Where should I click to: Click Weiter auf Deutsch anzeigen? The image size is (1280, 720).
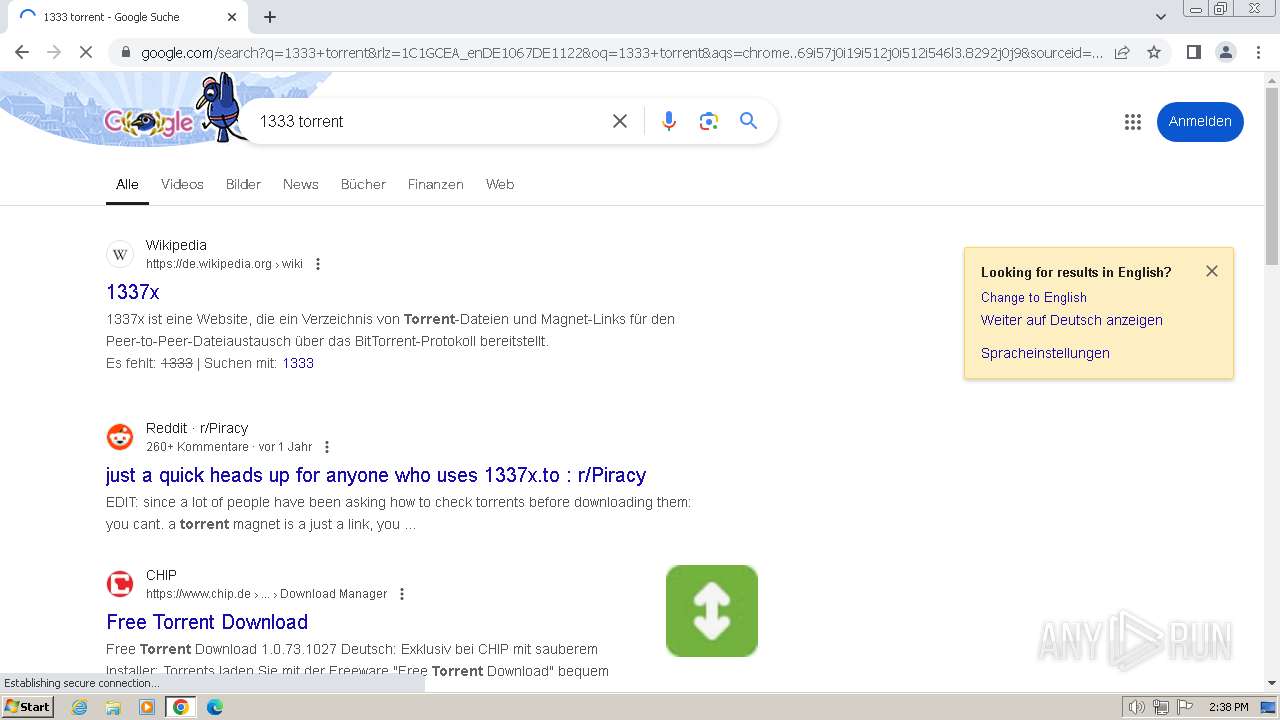click(x=1071, y=320)
